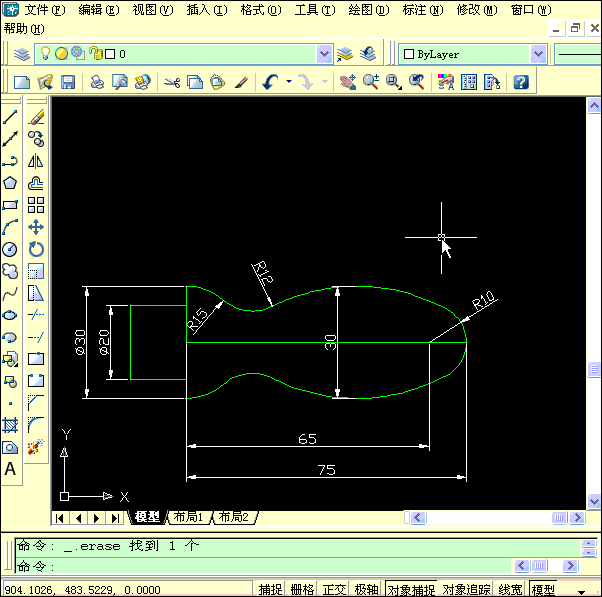Click the vertical scrollbar down arrow
Image resolution: width=602 pixels, height=597 pixels.
click(x=594, y=501)
